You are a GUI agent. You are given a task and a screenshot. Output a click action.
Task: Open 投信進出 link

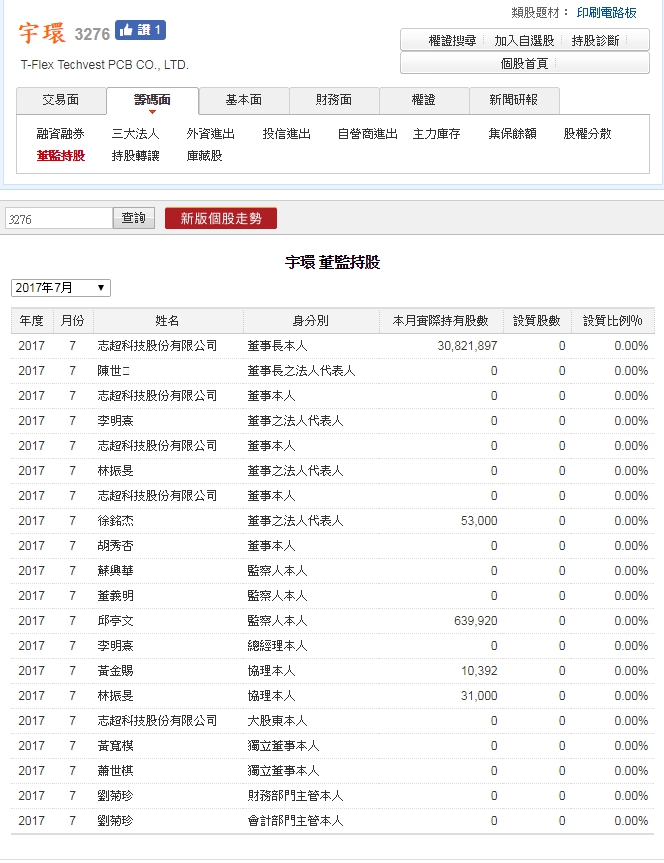pyautogui.click(x=287, y=134)
